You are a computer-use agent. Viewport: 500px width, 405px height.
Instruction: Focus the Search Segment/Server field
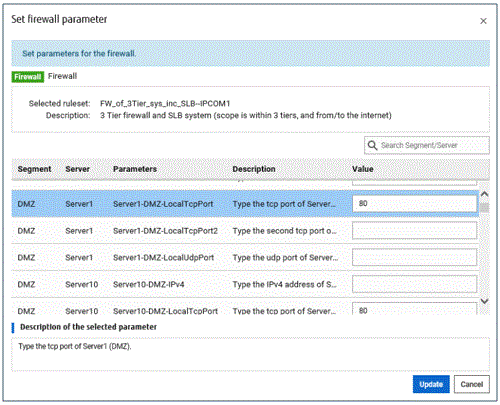point(427,145)
